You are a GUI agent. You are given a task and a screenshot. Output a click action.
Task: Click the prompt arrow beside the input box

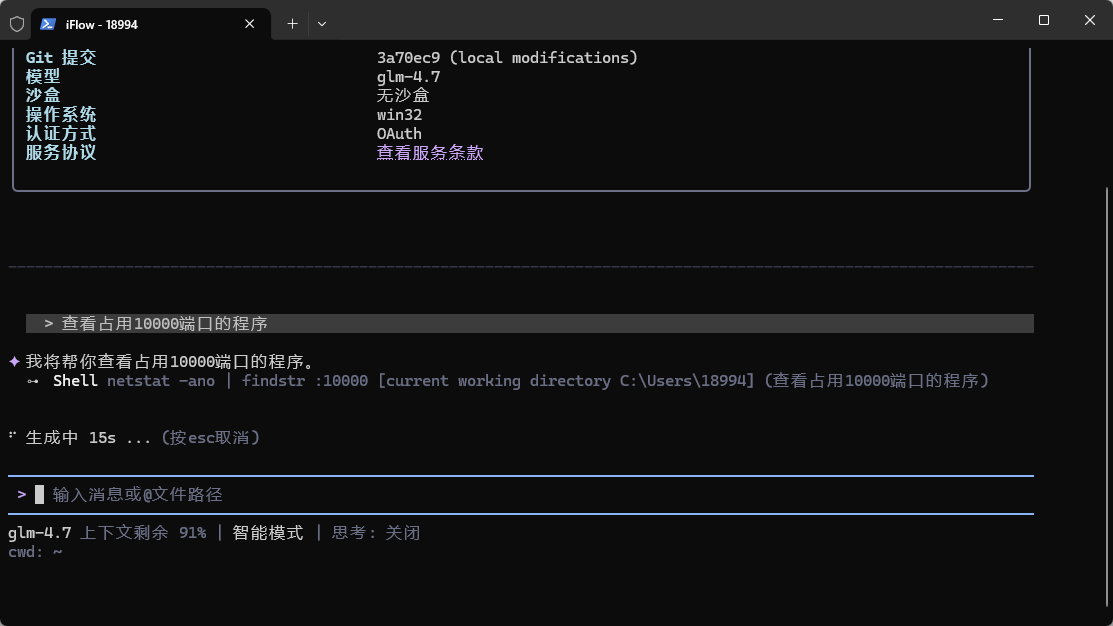pos(22,494)
